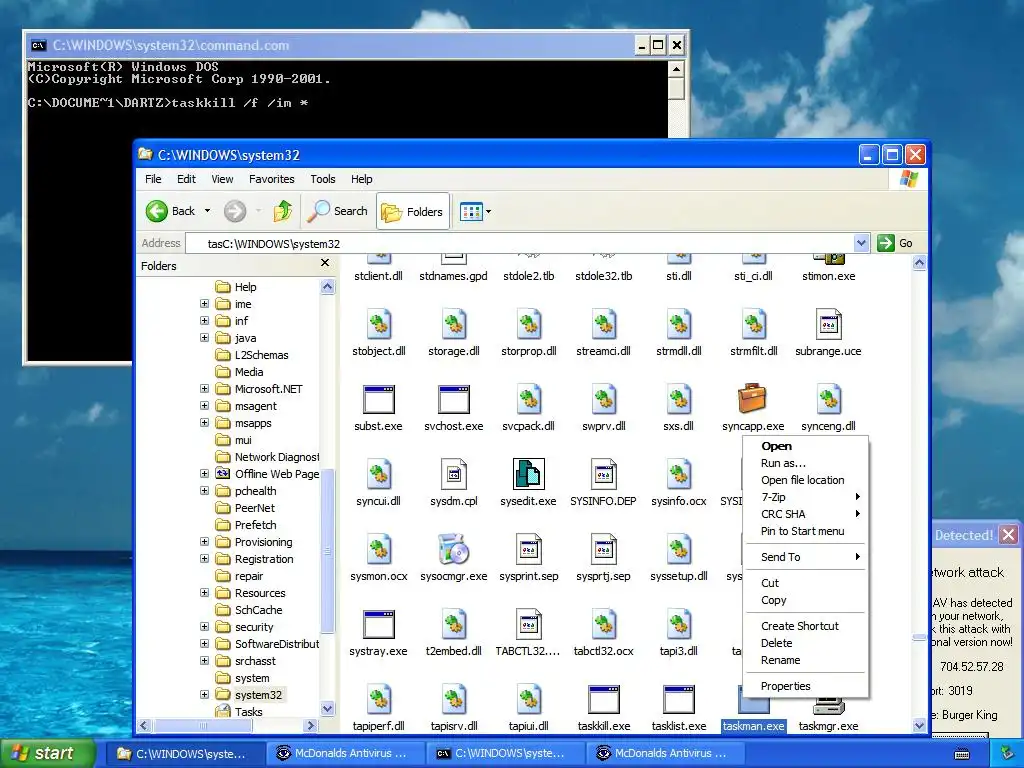
Task: Select the subst.exe file icon
Action: (379, 399)
